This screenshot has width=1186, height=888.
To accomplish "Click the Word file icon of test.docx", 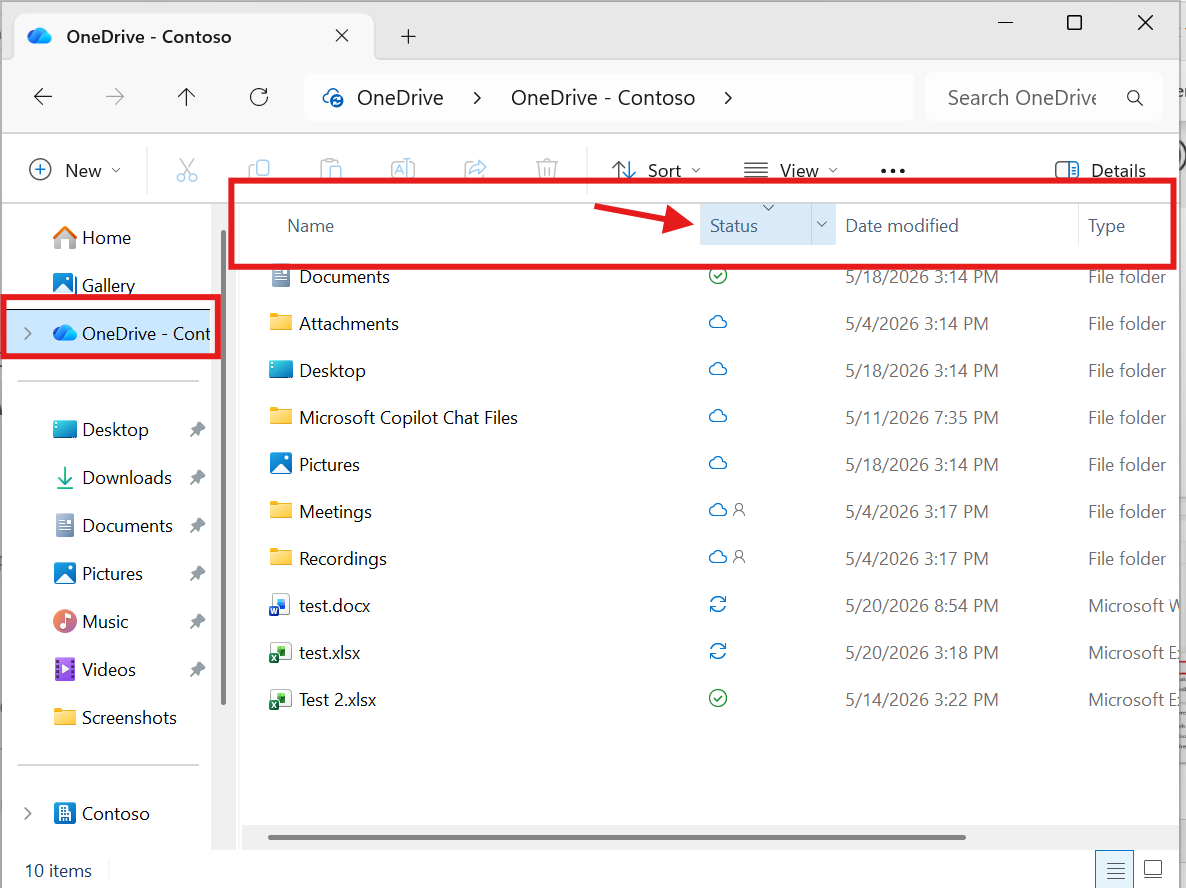I will click(280, 605).
